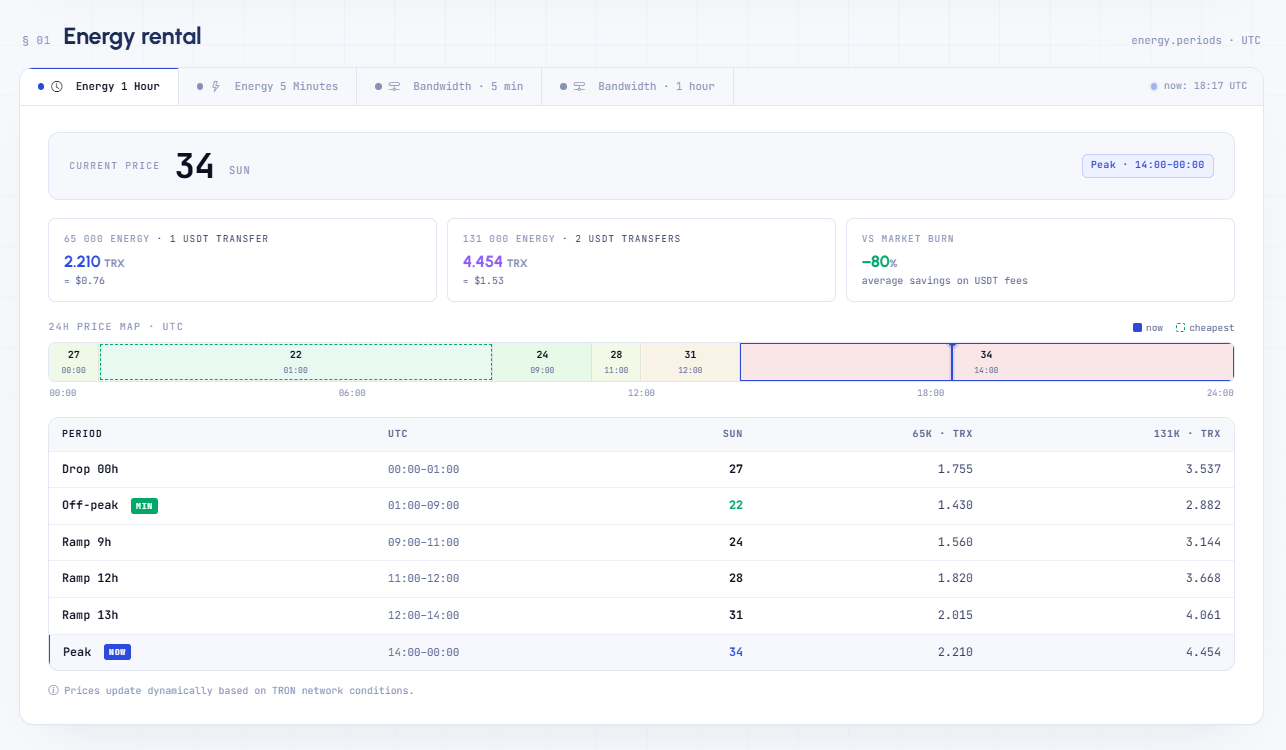Viewport: 1286px width, 750px height.
Task: Click the SUN column header
Action: tap(733, 434)
